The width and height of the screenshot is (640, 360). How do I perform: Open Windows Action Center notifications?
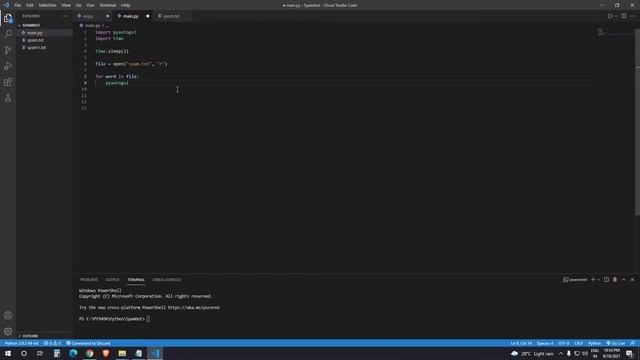click(x=629, y=353)
